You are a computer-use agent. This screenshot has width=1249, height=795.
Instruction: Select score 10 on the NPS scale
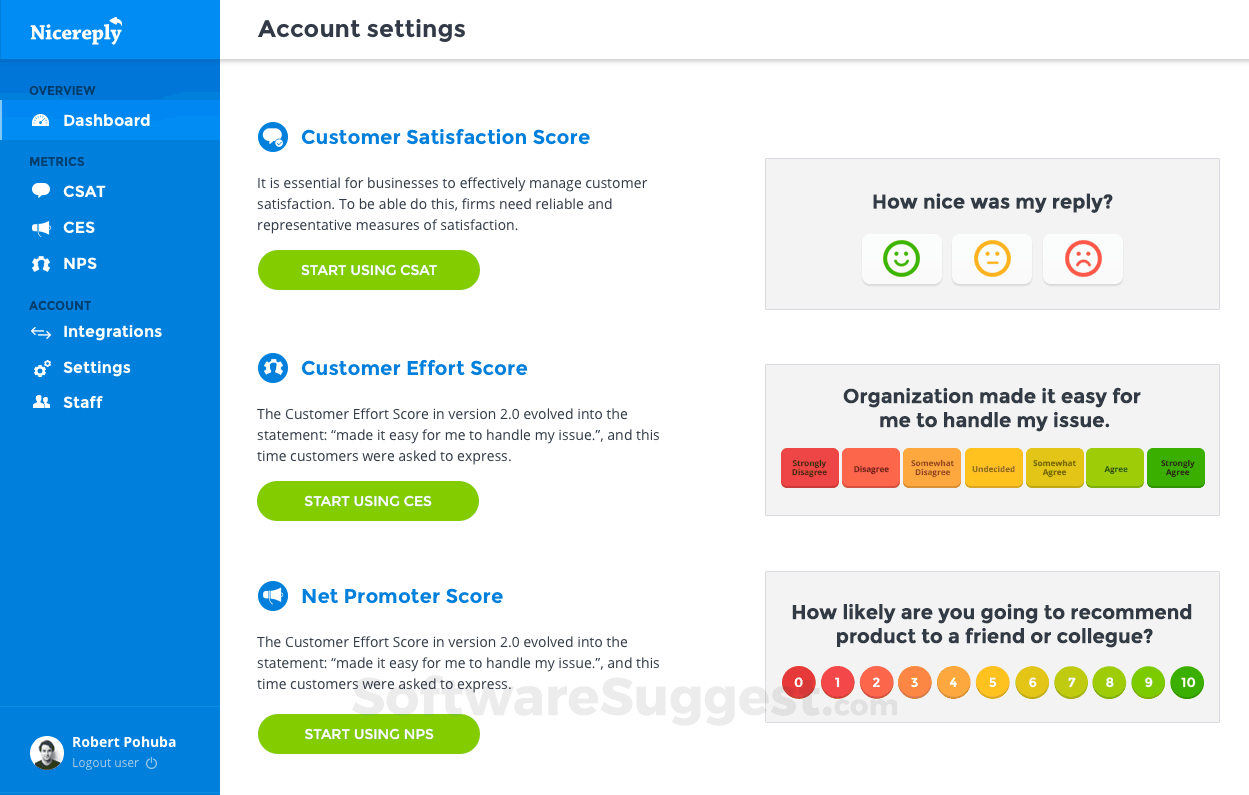[x=1187, y=683]
